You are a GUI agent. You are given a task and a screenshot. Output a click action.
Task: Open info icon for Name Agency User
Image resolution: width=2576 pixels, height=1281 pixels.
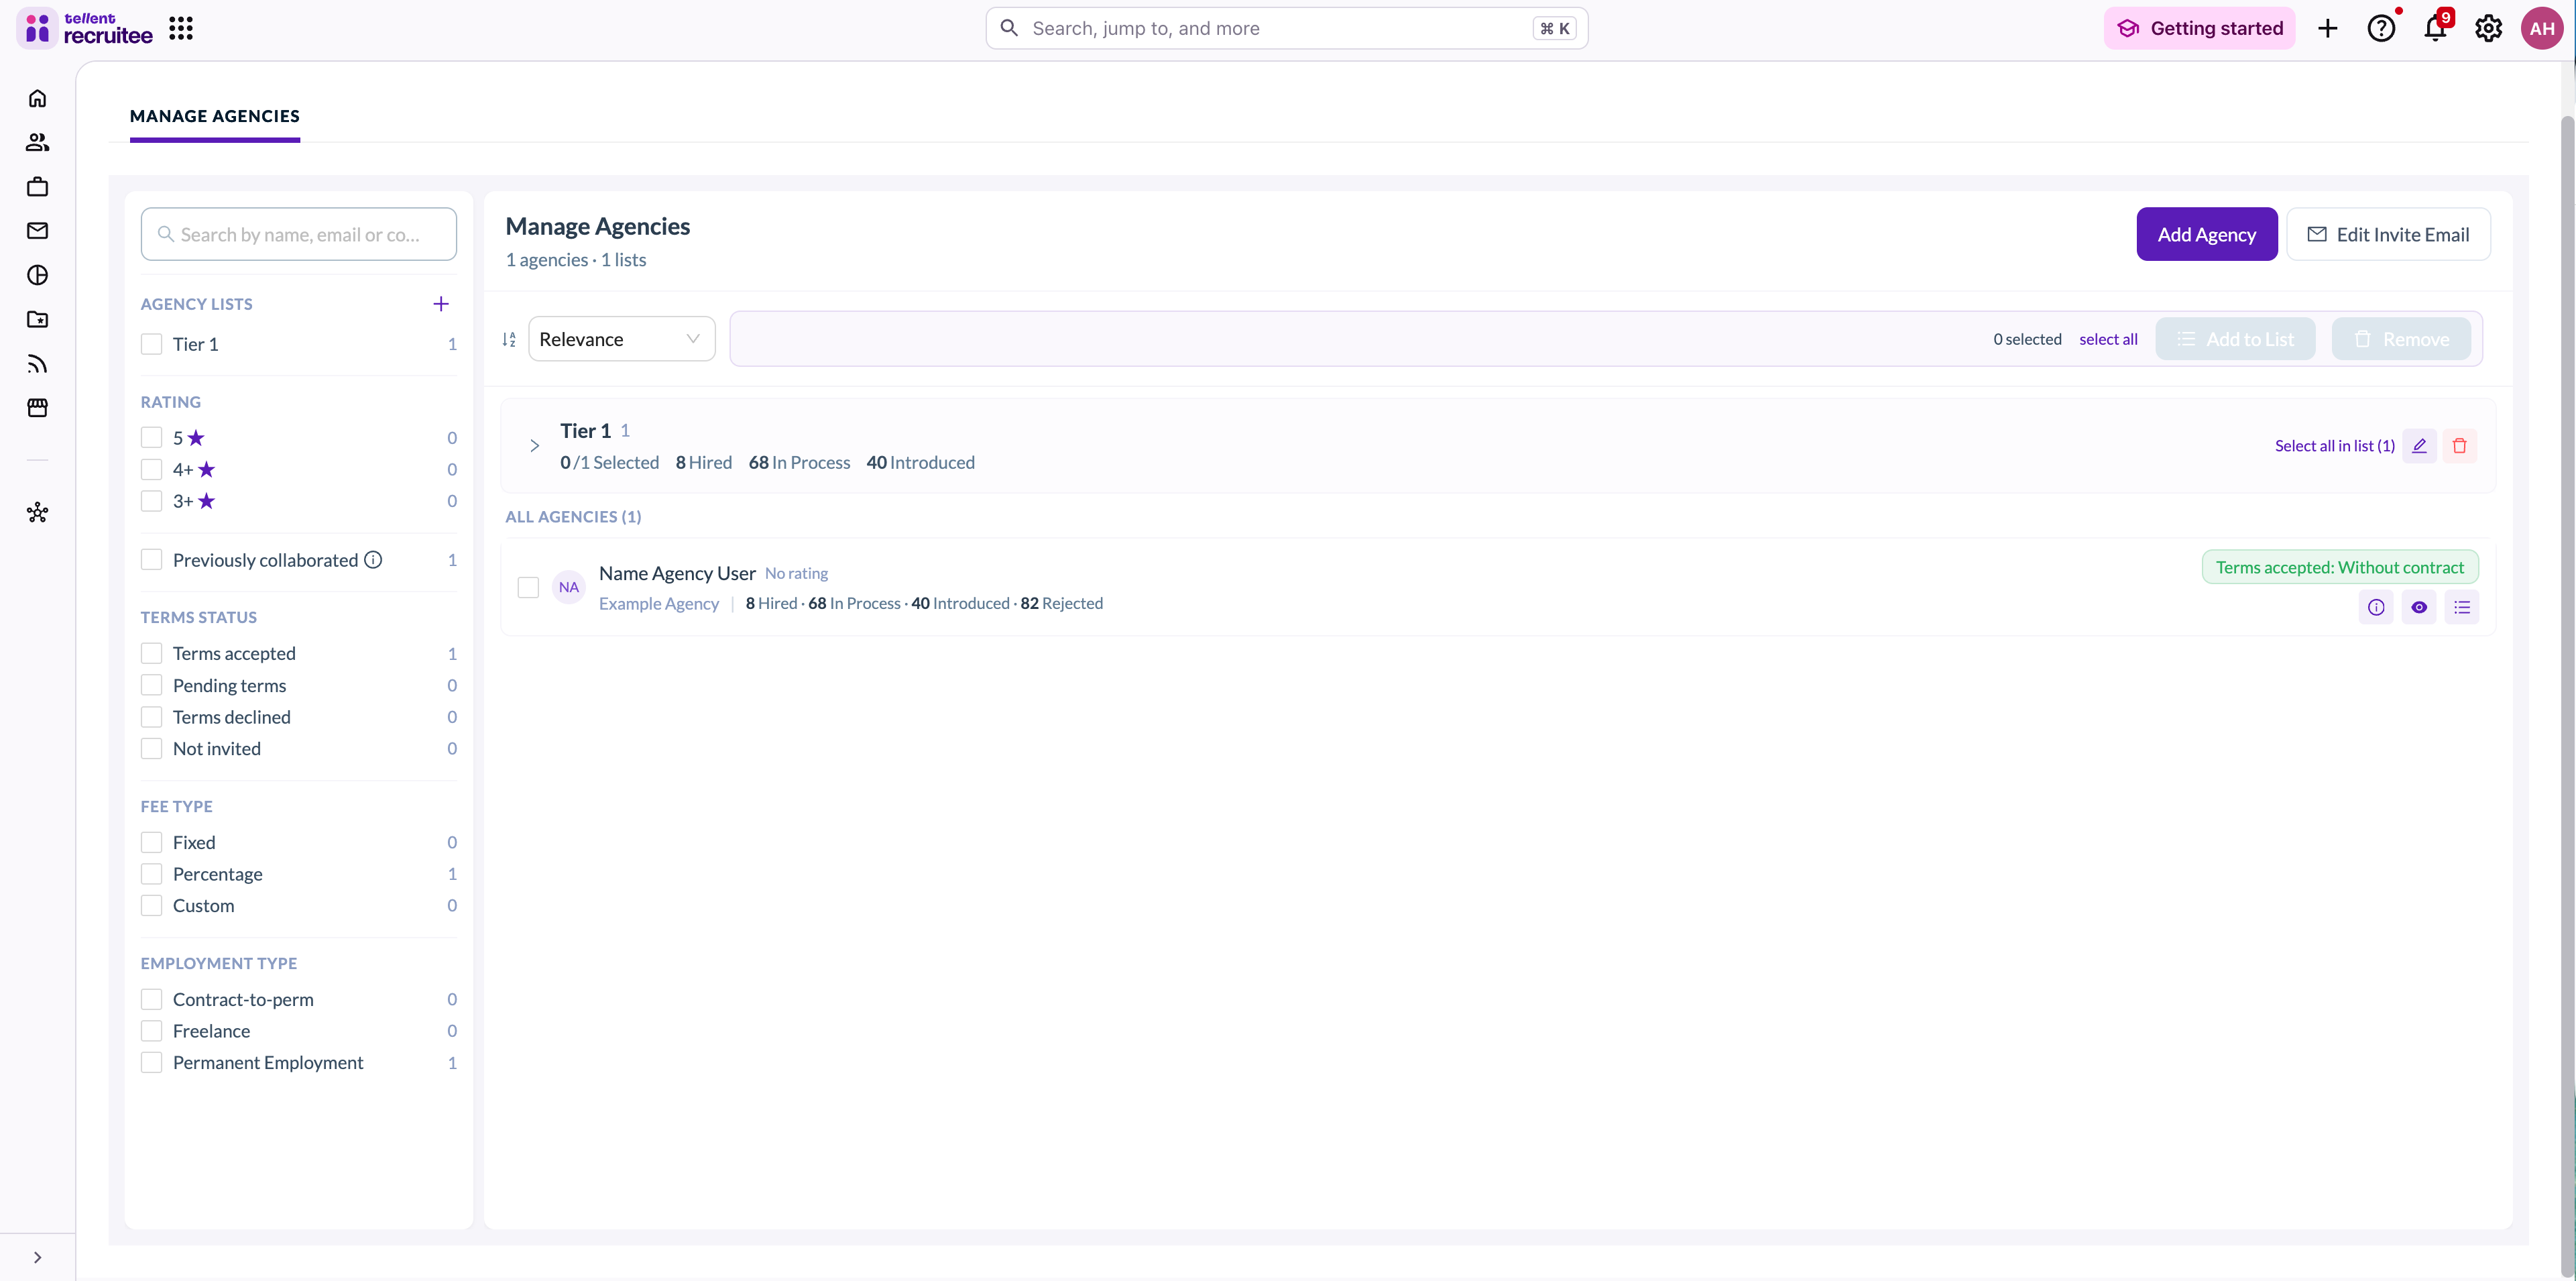point(2376,607)
